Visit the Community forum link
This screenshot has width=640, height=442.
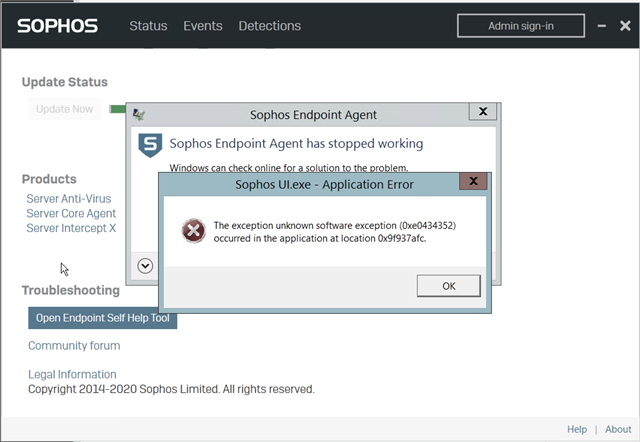click(74, 346)
